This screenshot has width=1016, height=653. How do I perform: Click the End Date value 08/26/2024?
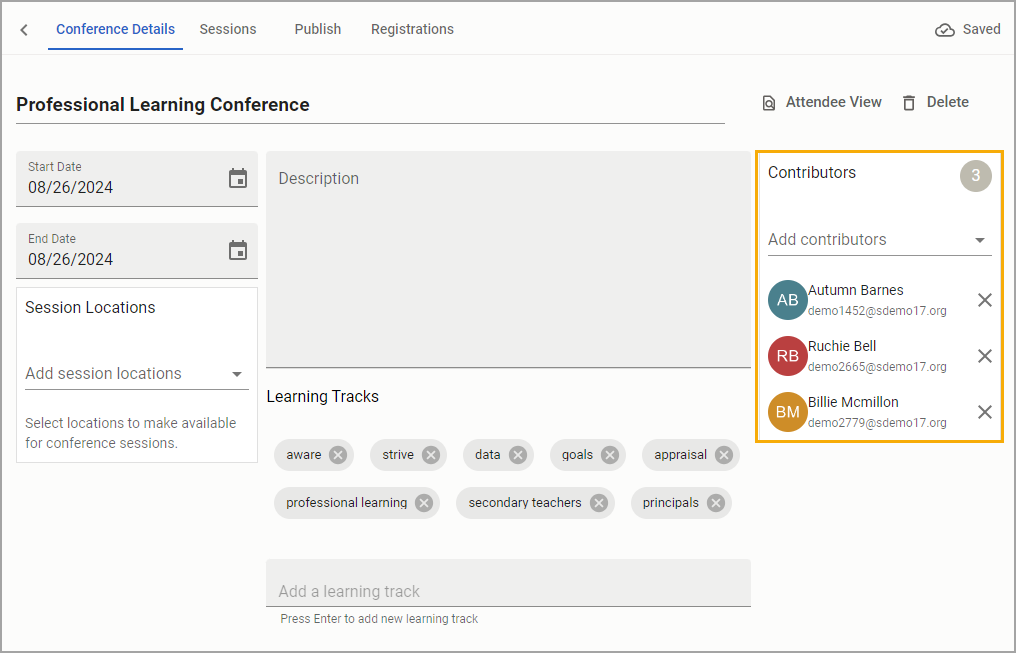click(71, 259)
